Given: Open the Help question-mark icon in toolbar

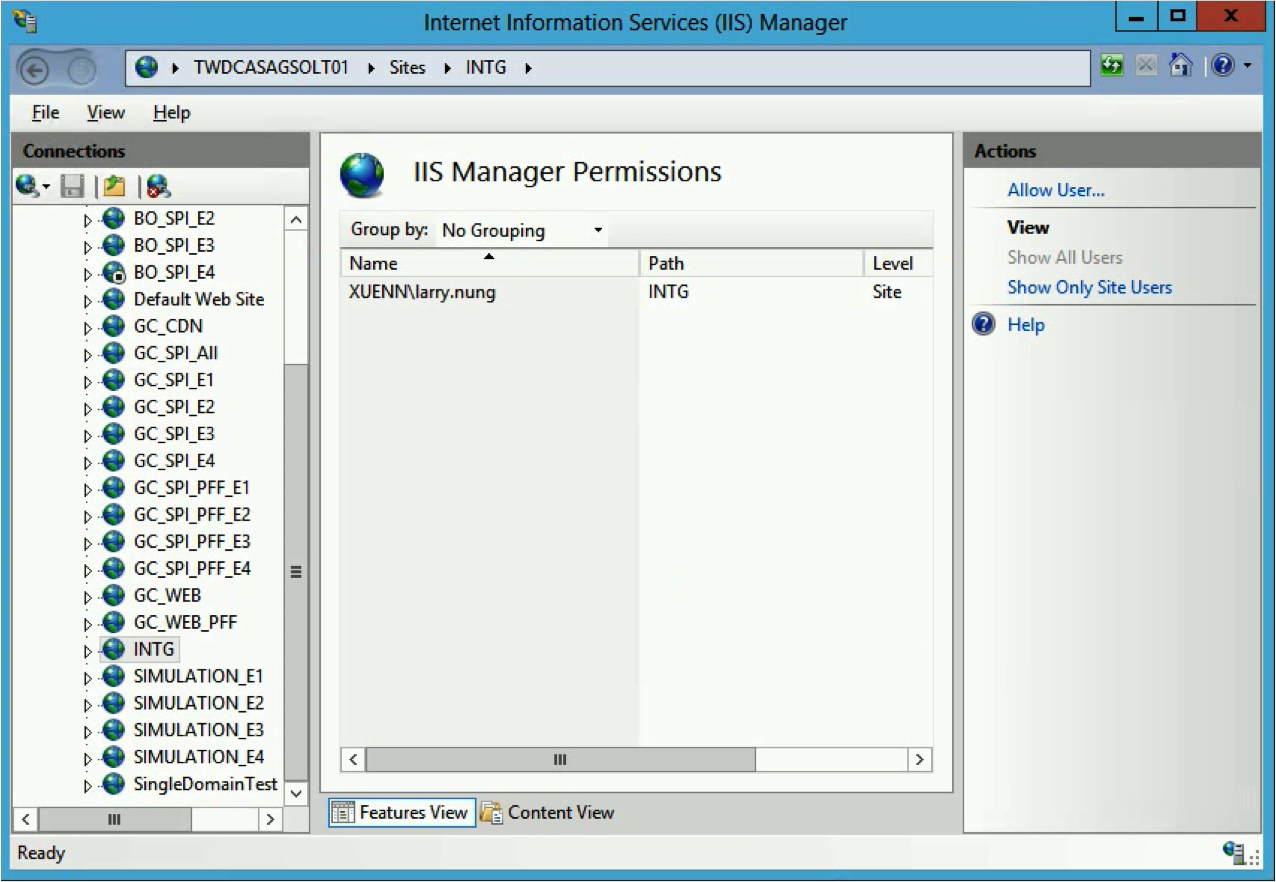Looking at the screenshot, I should (x=1224, y=67).
